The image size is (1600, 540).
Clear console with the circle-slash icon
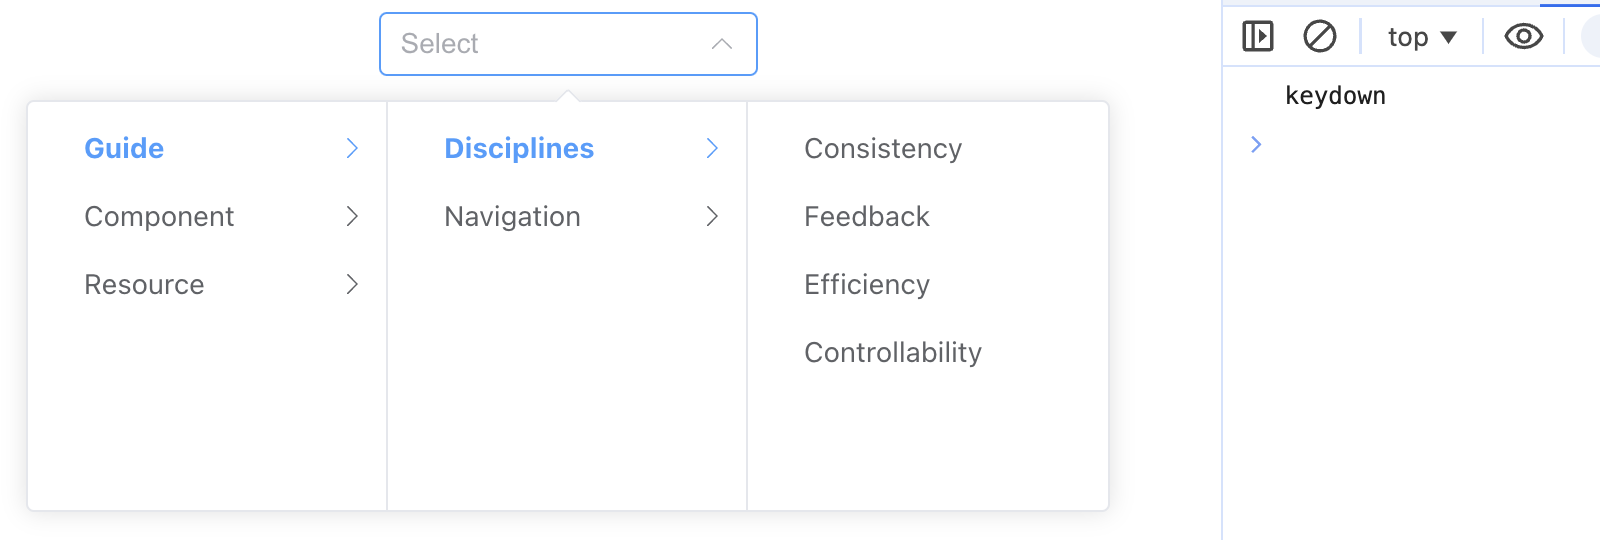point(1320,37)
